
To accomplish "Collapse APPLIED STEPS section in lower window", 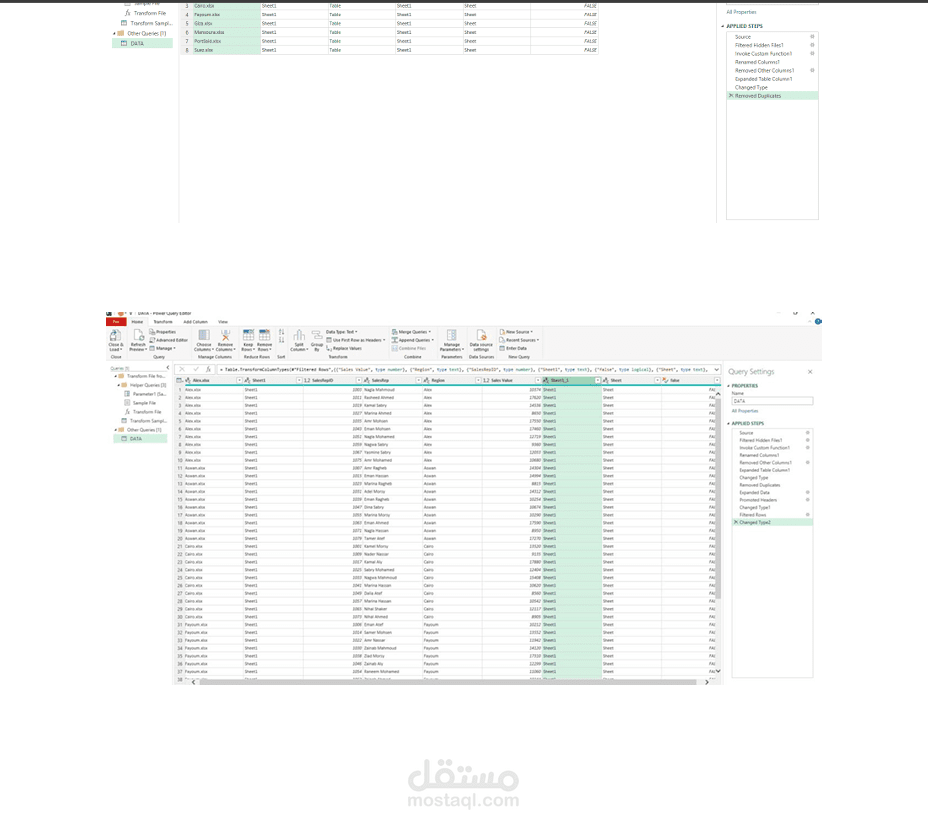I will coord(729,424).
